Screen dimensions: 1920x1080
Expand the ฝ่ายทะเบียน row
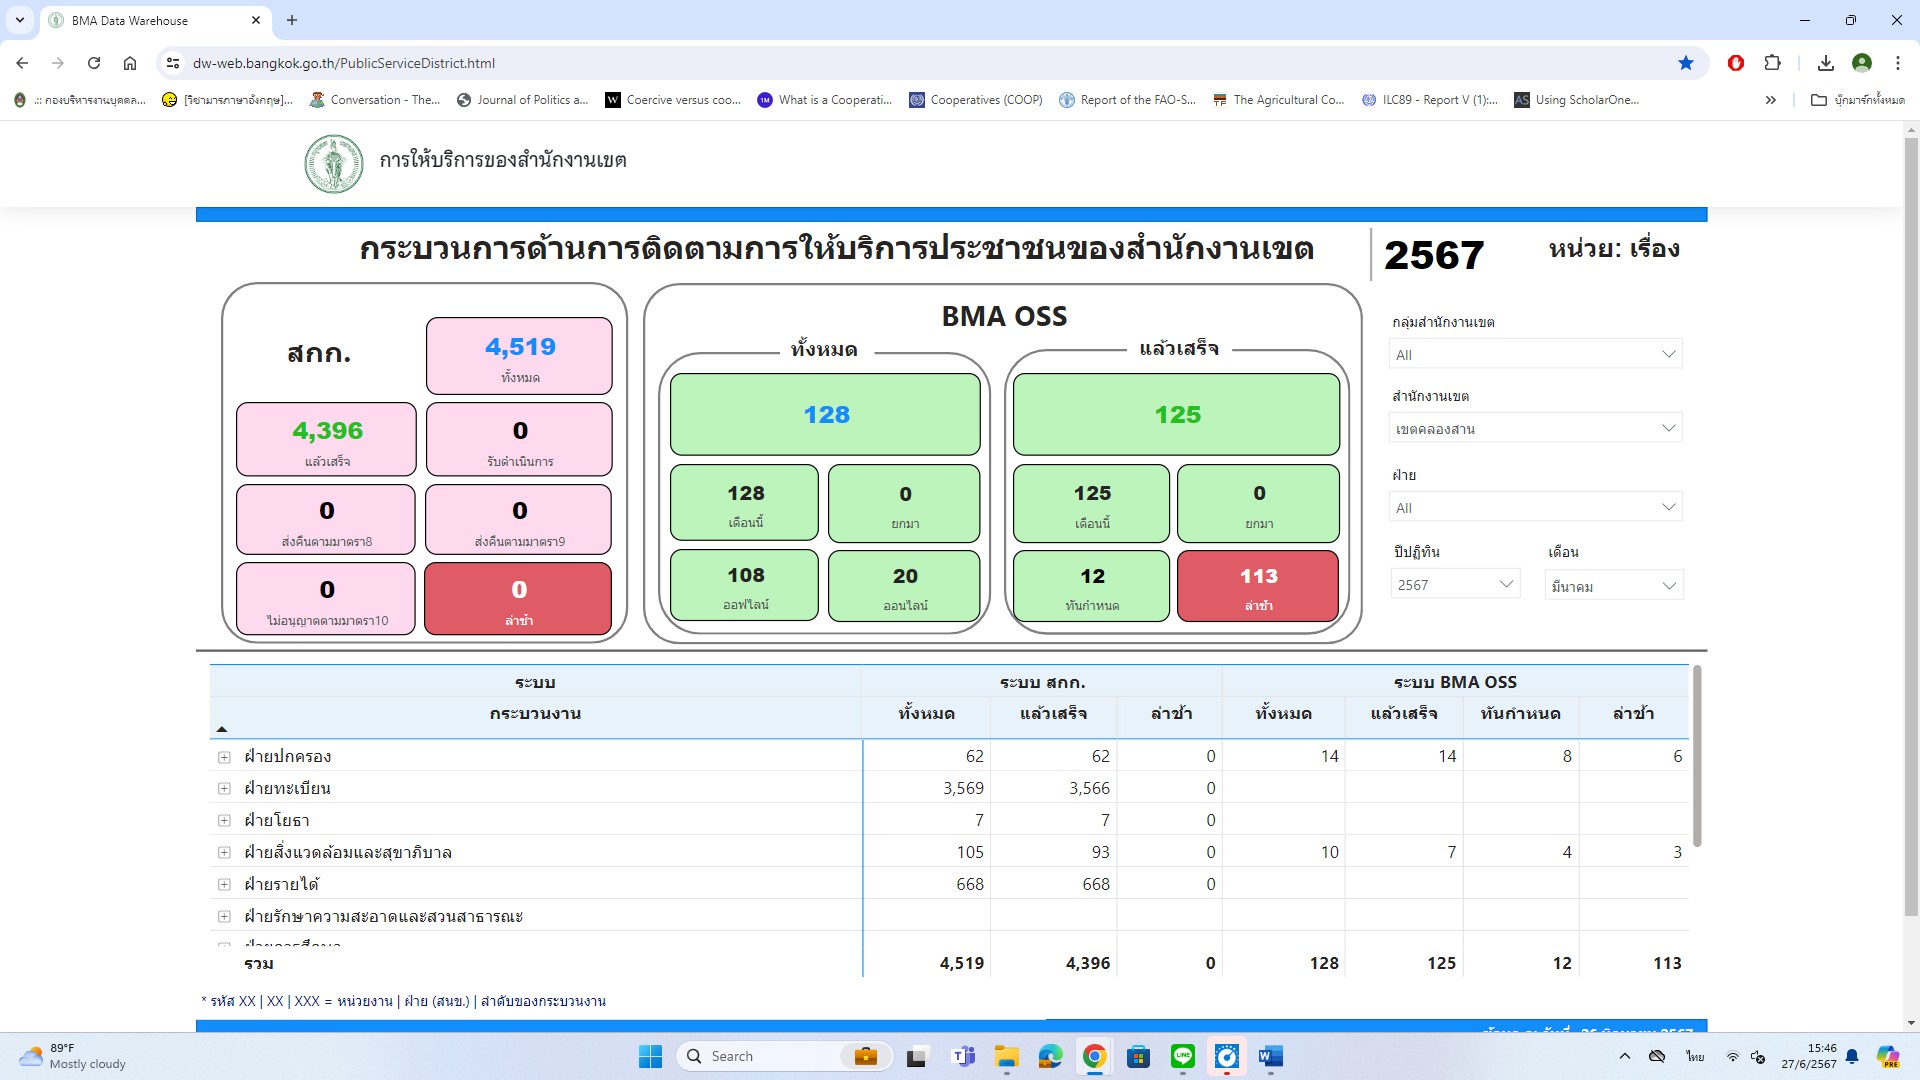[224, 789]
